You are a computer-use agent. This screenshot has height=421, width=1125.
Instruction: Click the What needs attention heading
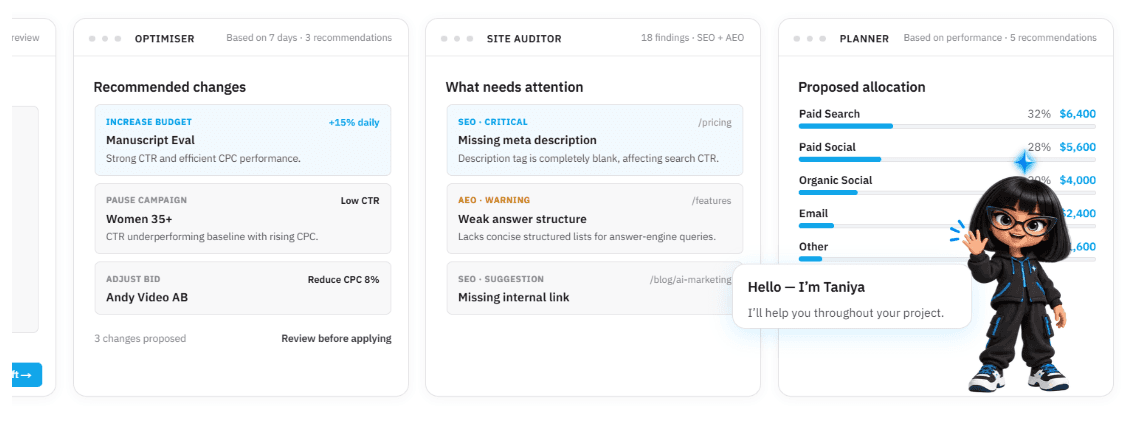[x=514, y=87]
